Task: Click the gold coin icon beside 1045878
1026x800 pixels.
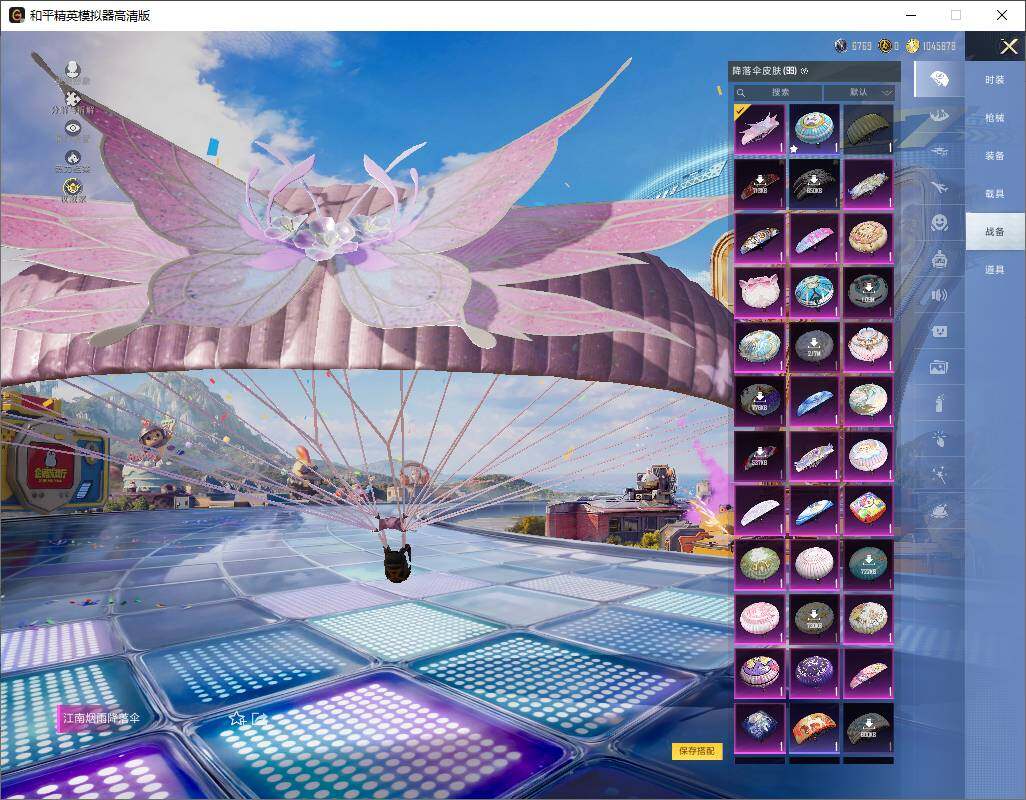Action: pyautogui.click(x=912, y=46)
